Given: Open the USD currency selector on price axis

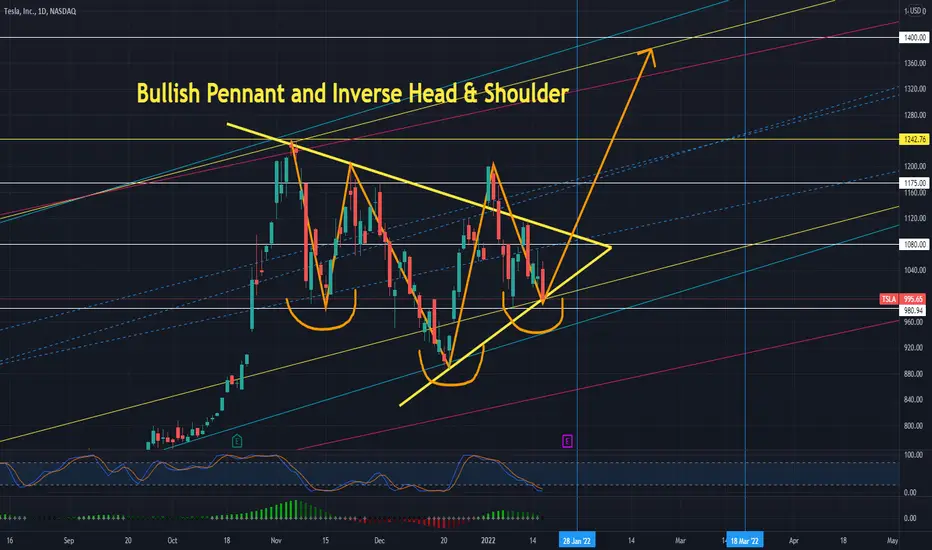Looking at the screenshot, I should pos(915,11).
